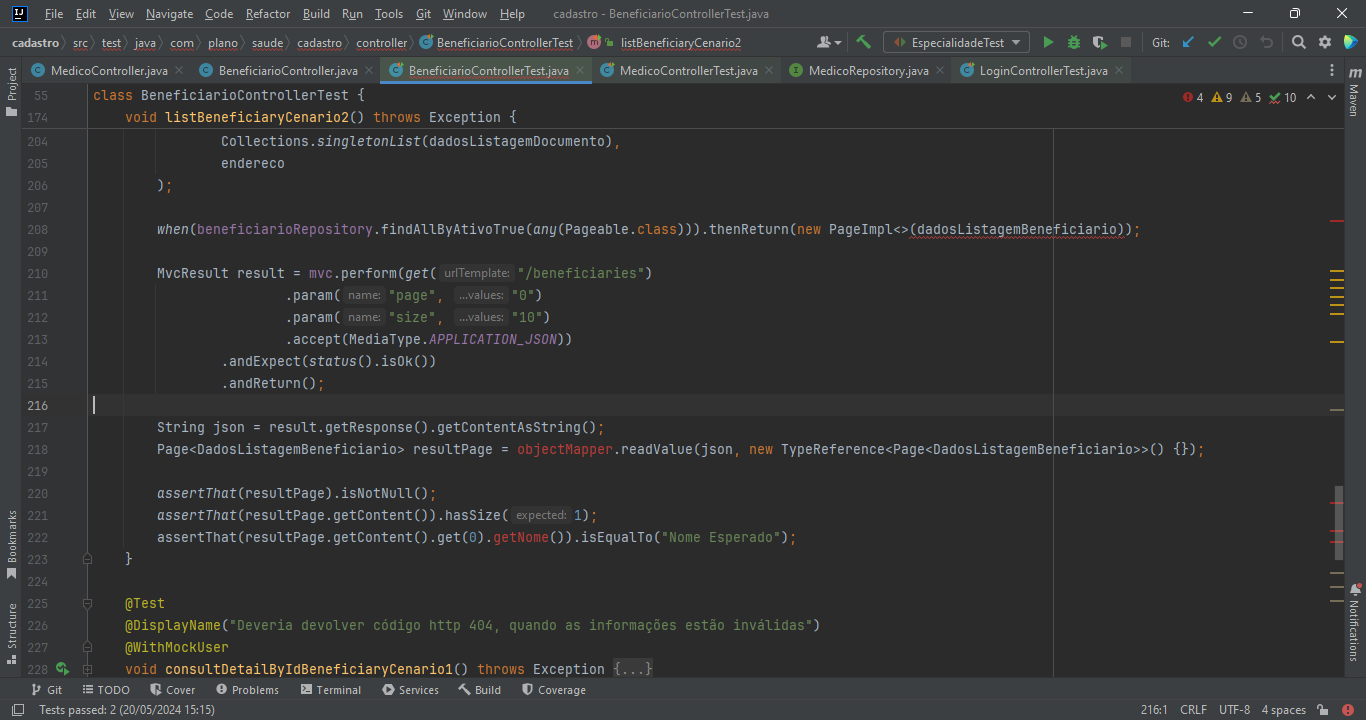Open the Bookmarks tool window
The height and width of the screenshot is (720, 1366).
pos(12,545)
